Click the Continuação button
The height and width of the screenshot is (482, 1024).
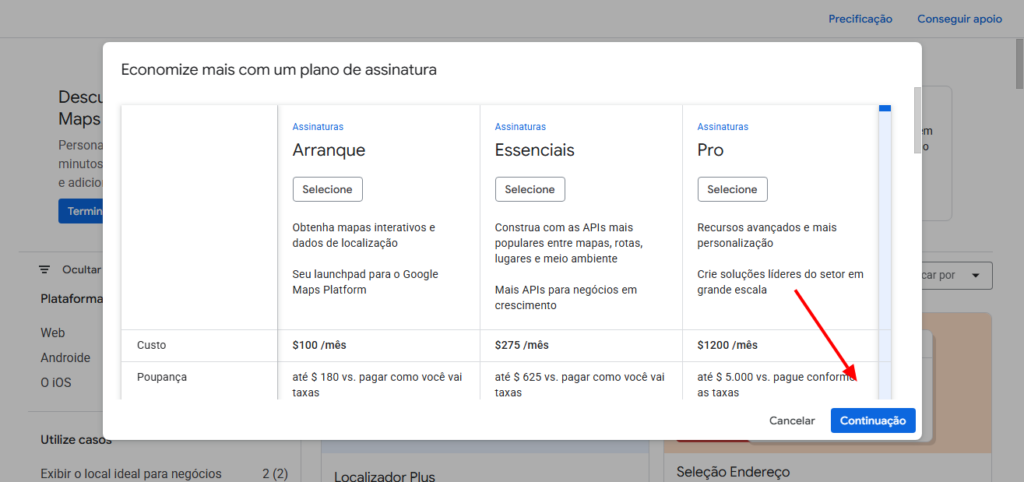(x=872, y=421)
